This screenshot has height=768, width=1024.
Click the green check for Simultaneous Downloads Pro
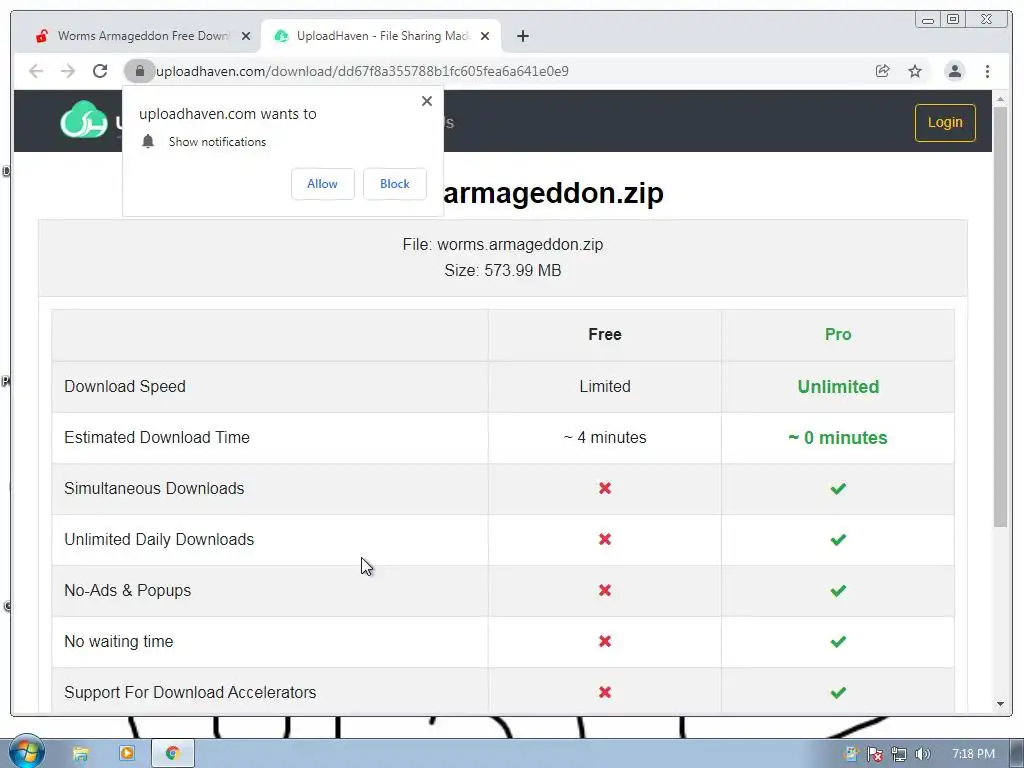point(838,488)
